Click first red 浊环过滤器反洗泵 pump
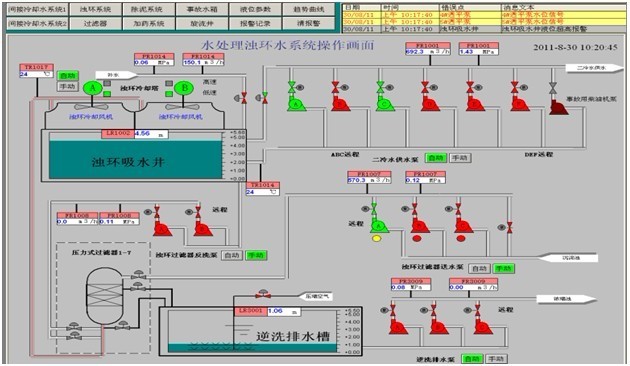 click(x=163, y=228)
